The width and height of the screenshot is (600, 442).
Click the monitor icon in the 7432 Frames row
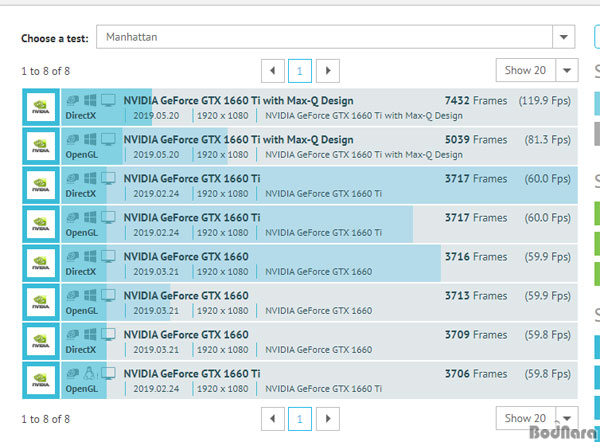pos(108,101)
